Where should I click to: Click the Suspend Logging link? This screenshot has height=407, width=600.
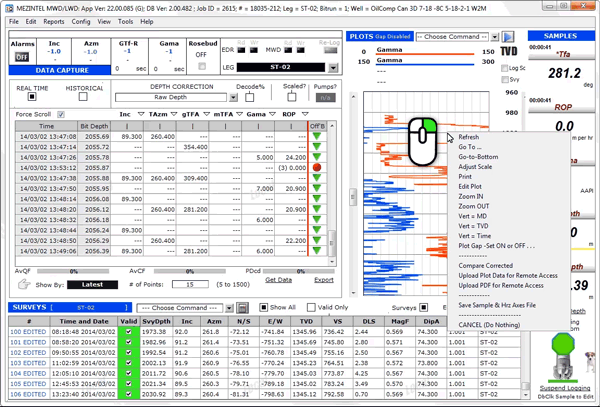click(x=565, y=388)
